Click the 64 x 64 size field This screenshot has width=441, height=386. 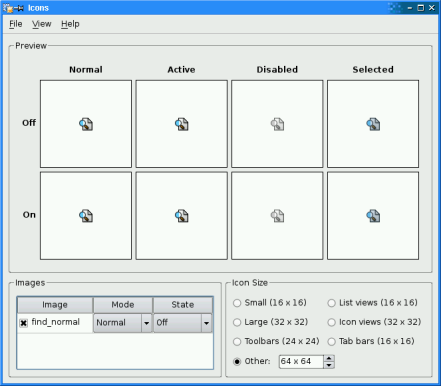(x=301, y=361)
